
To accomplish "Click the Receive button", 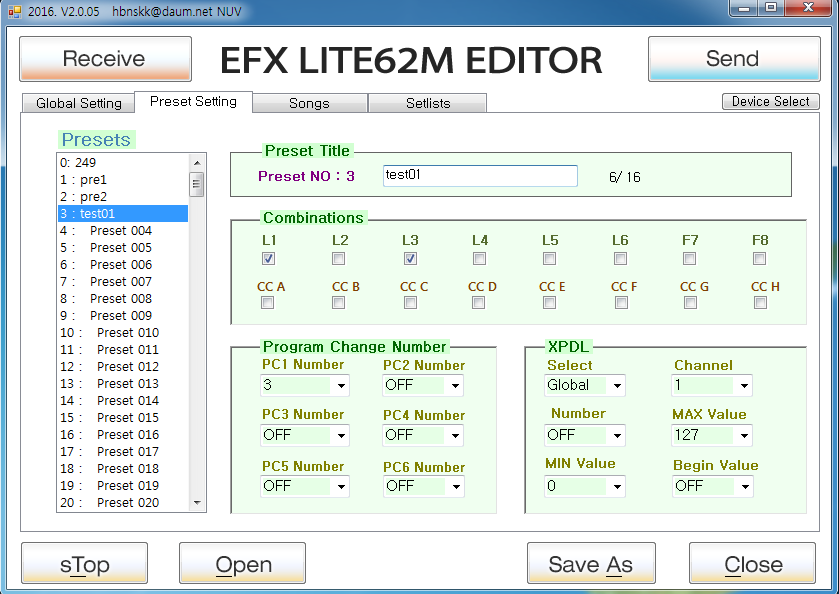I will (x=105, y=59).
